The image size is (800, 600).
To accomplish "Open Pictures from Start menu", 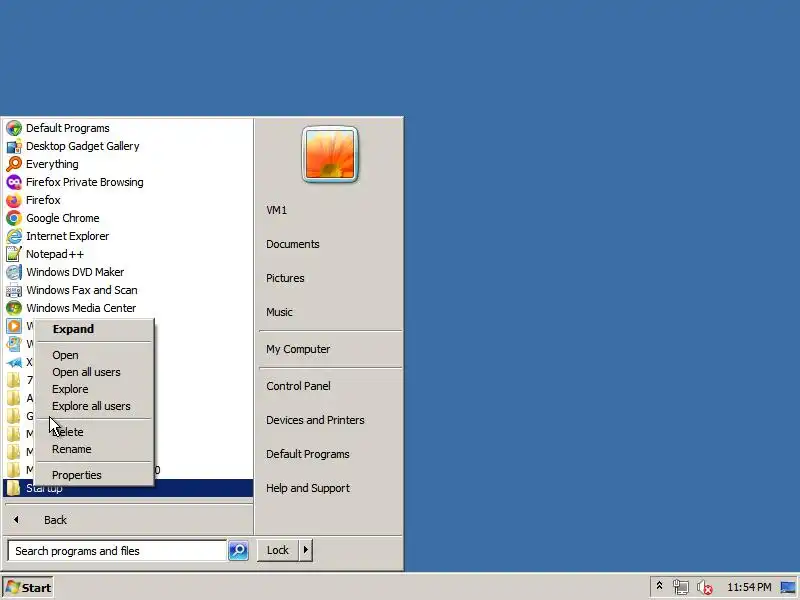I will tap(285, 279).
